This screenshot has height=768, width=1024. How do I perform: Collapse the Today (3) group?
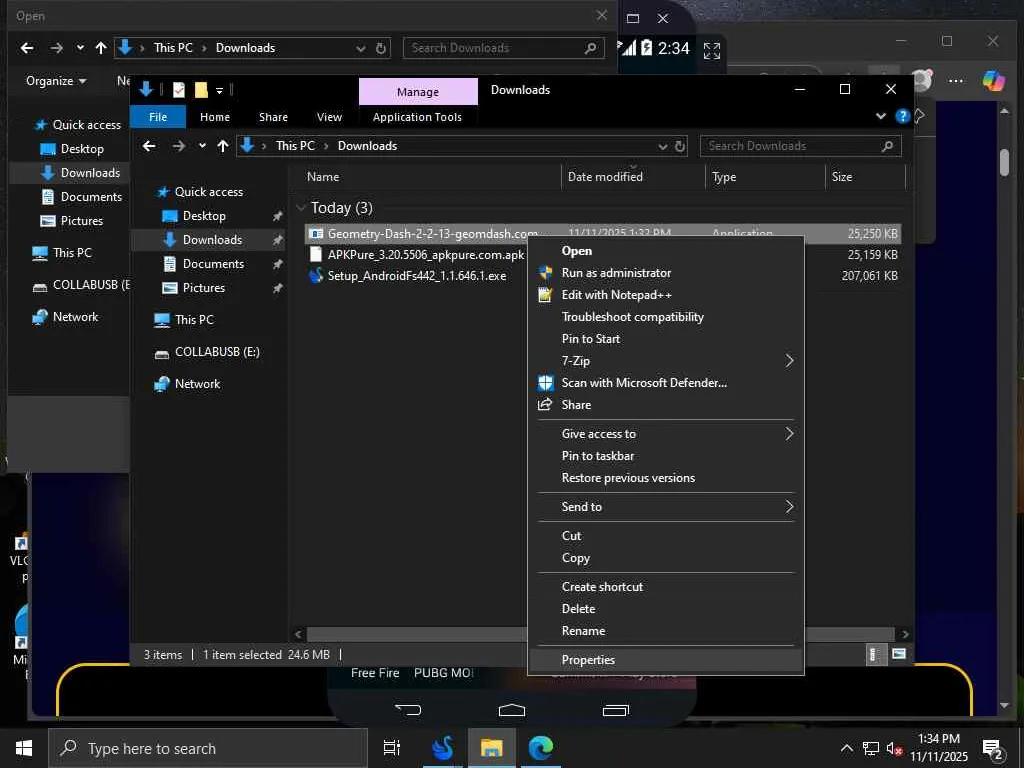[x=301, y=208]
